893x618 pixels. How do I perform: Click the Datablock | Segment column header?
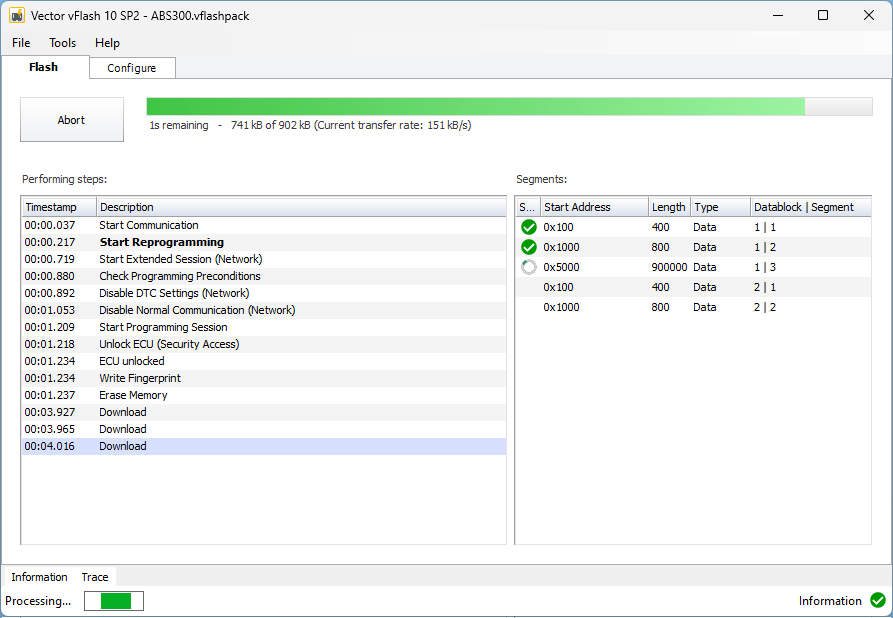click(x=810, y=207)
